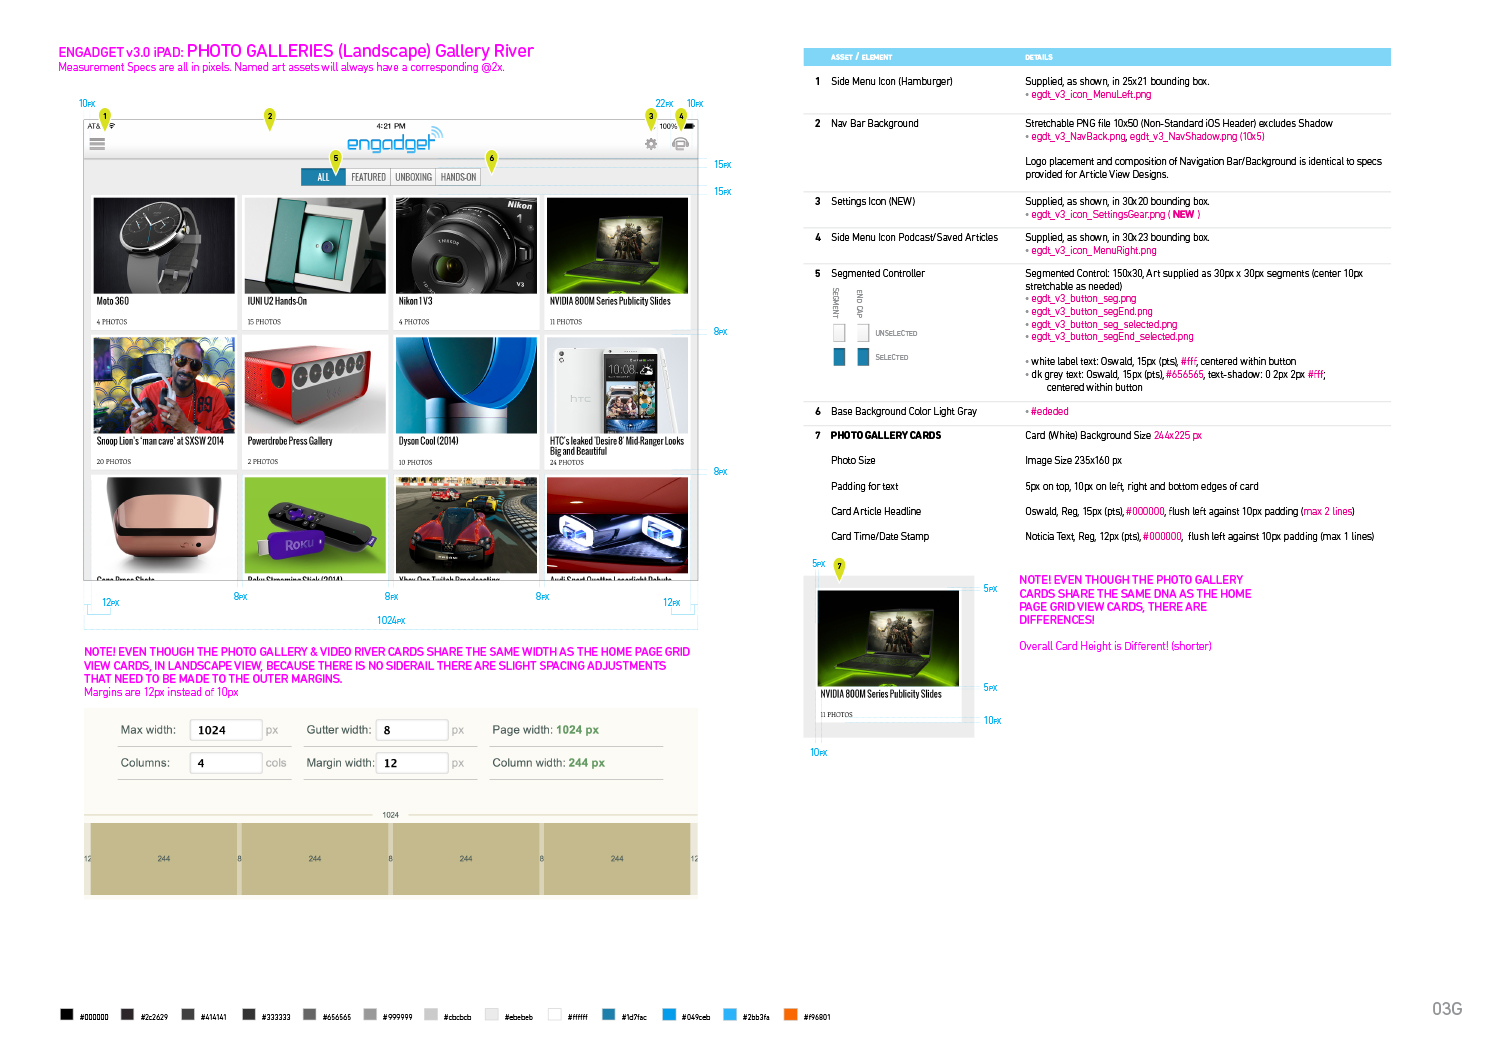Click the 'Padding for text' row text
Screen dimensions: 1499x1038
pos(865,487)
